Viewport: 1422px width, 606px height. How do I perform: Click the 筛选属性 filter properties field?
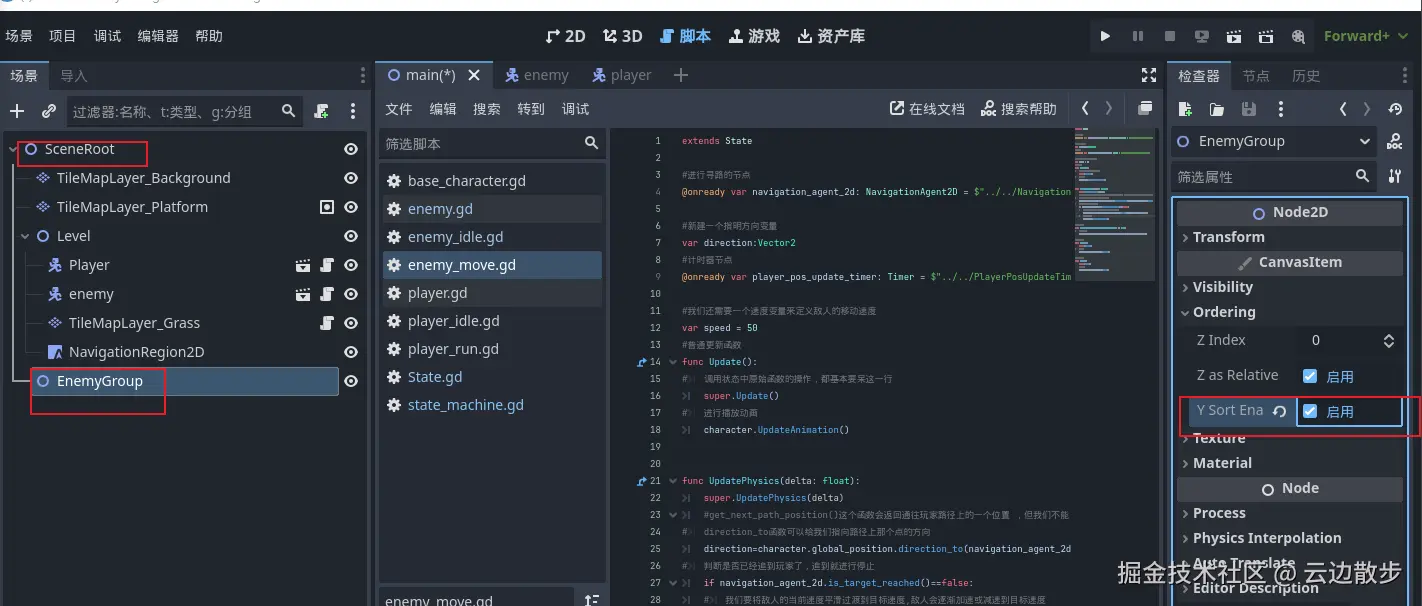click(1273, 176)
